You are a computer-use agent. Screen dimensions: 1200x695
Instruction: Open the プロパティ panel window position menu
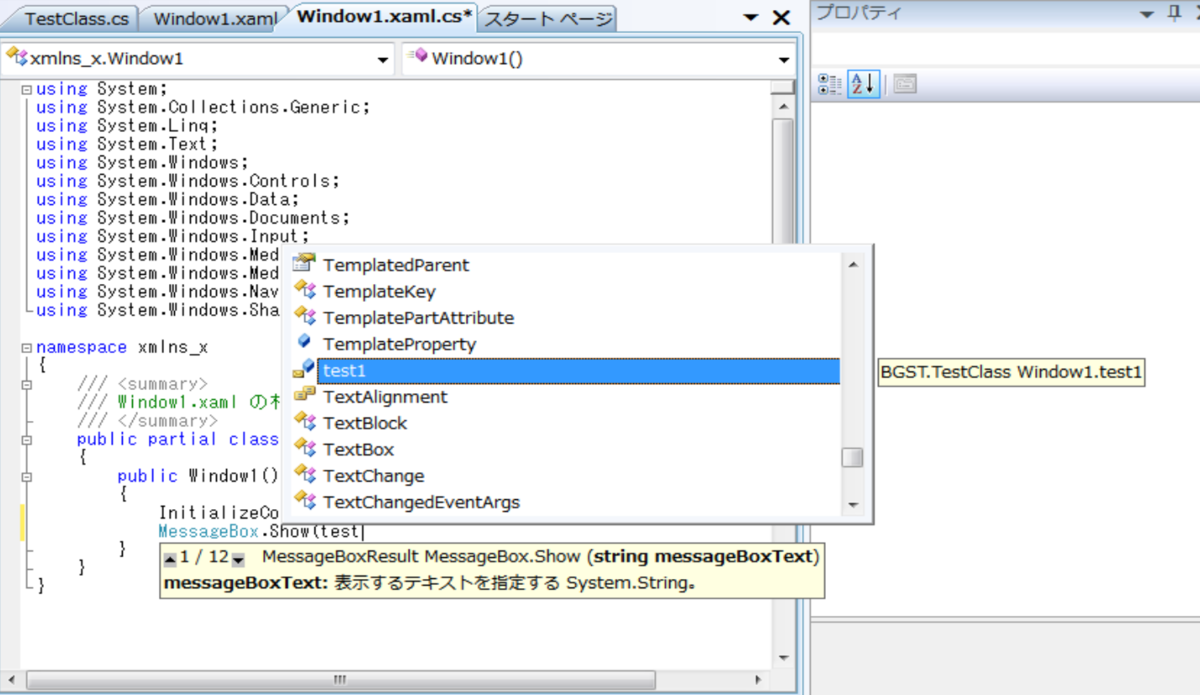pyautogui.click(x=1146, y=12)
